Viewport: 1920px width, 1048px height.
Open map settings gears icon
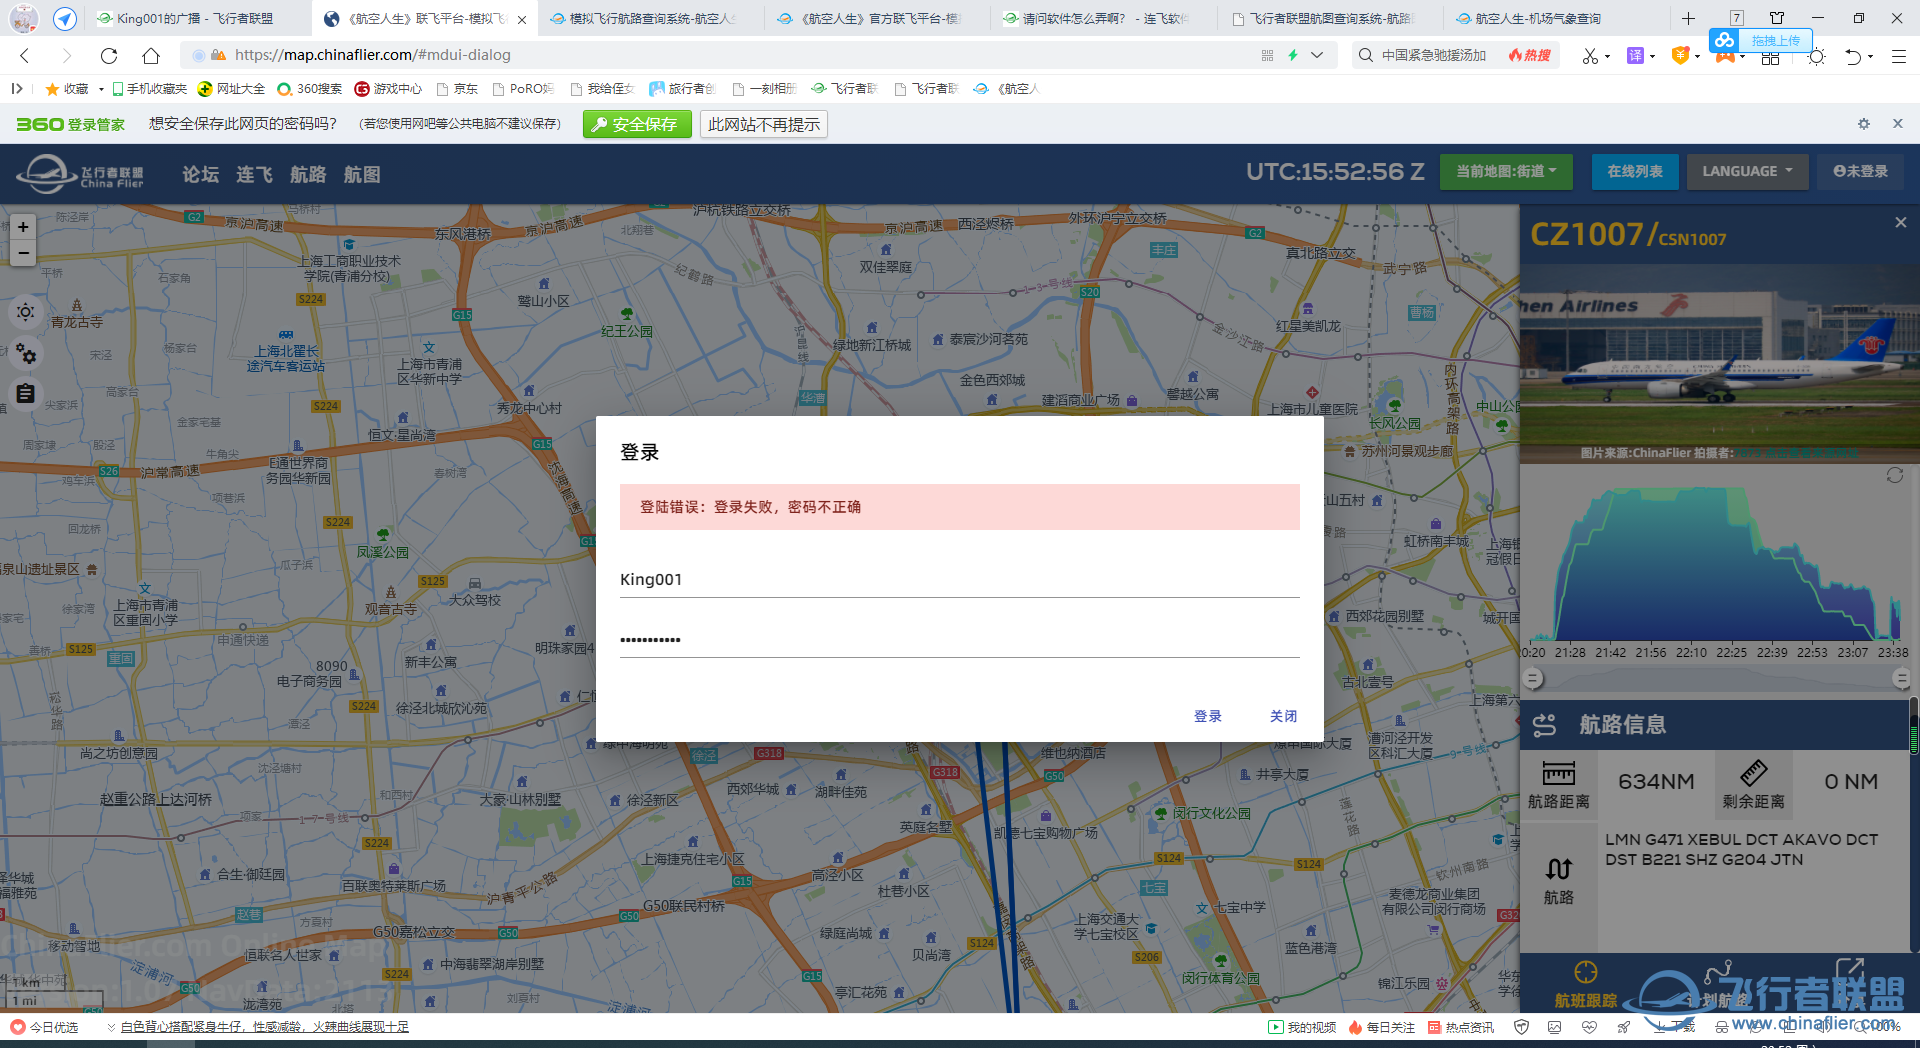pos(26,353)
